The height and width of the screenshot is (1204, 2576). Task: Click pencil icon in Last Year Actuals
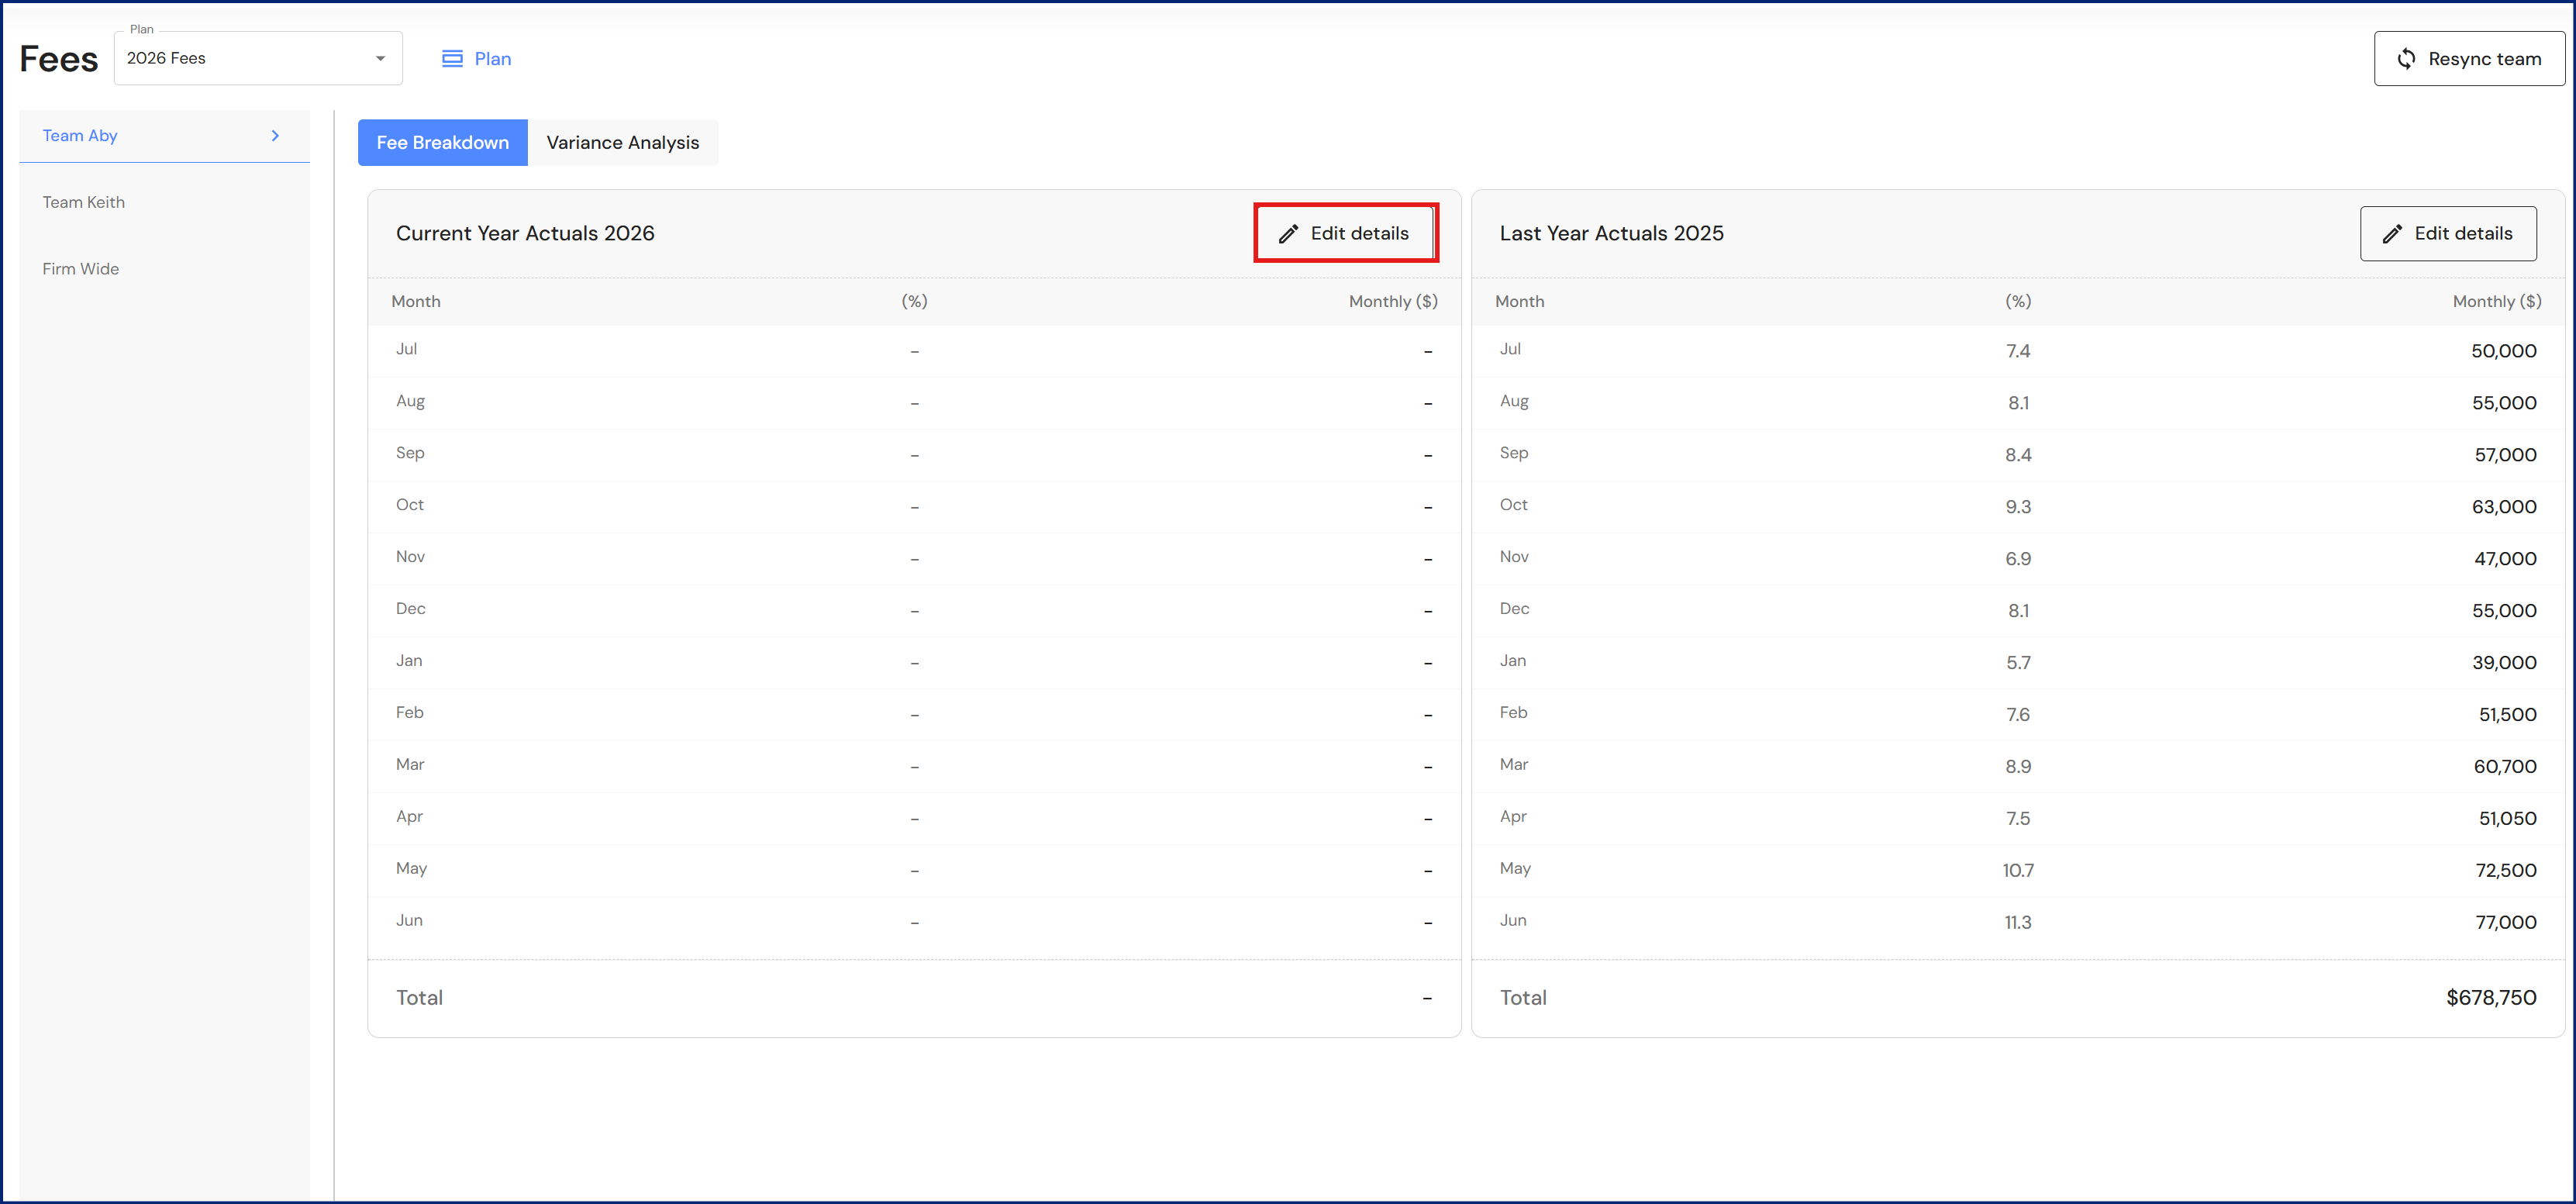coord(2392,234)
